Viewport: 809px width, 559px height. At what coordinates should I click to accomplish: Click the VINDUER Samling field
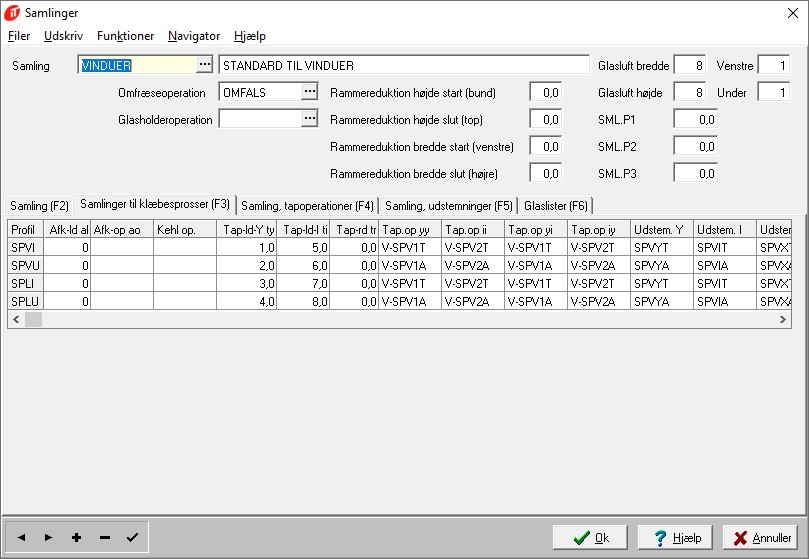[137, 65]
